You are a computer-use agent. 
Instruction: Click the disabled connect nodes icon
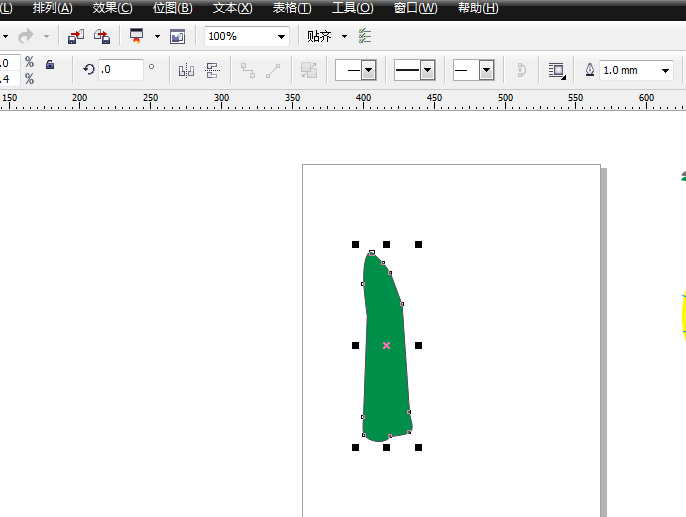pyautogui.click(x=248, y=70)
